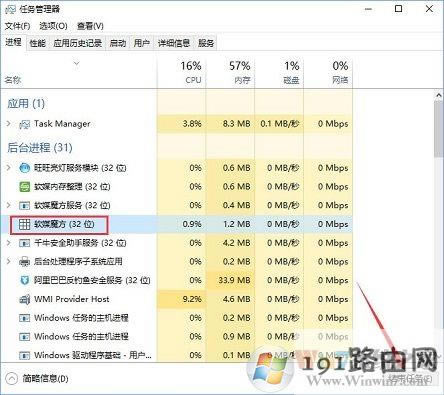The width and height of the screenshot is (444, 395).
Task: Select the 软媒内存整理 (32 位) row
Action: click(x=177, y=187)
